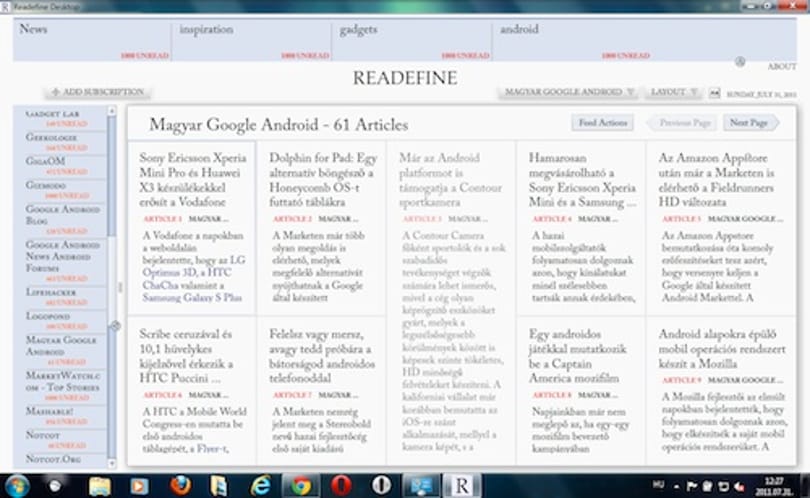Click the Add Subscription button
Image resolution: width=810 pixels, height=498 pixels.
point(98,92)
